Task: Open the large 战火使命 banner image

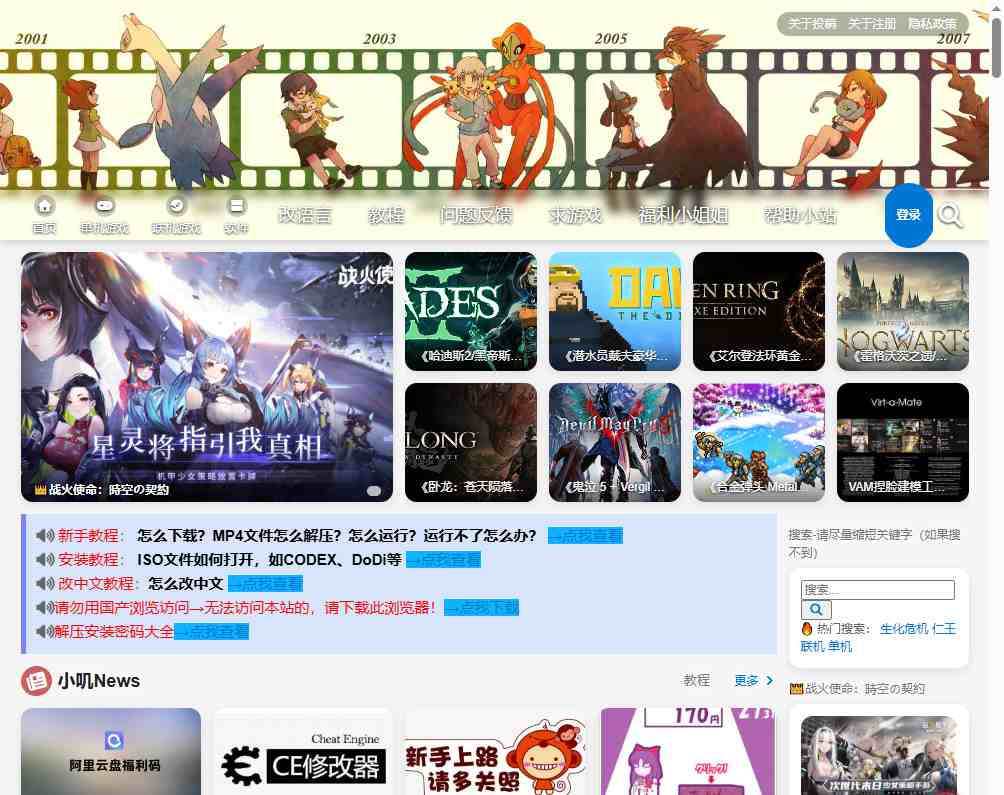Action: tap(207, 377)
